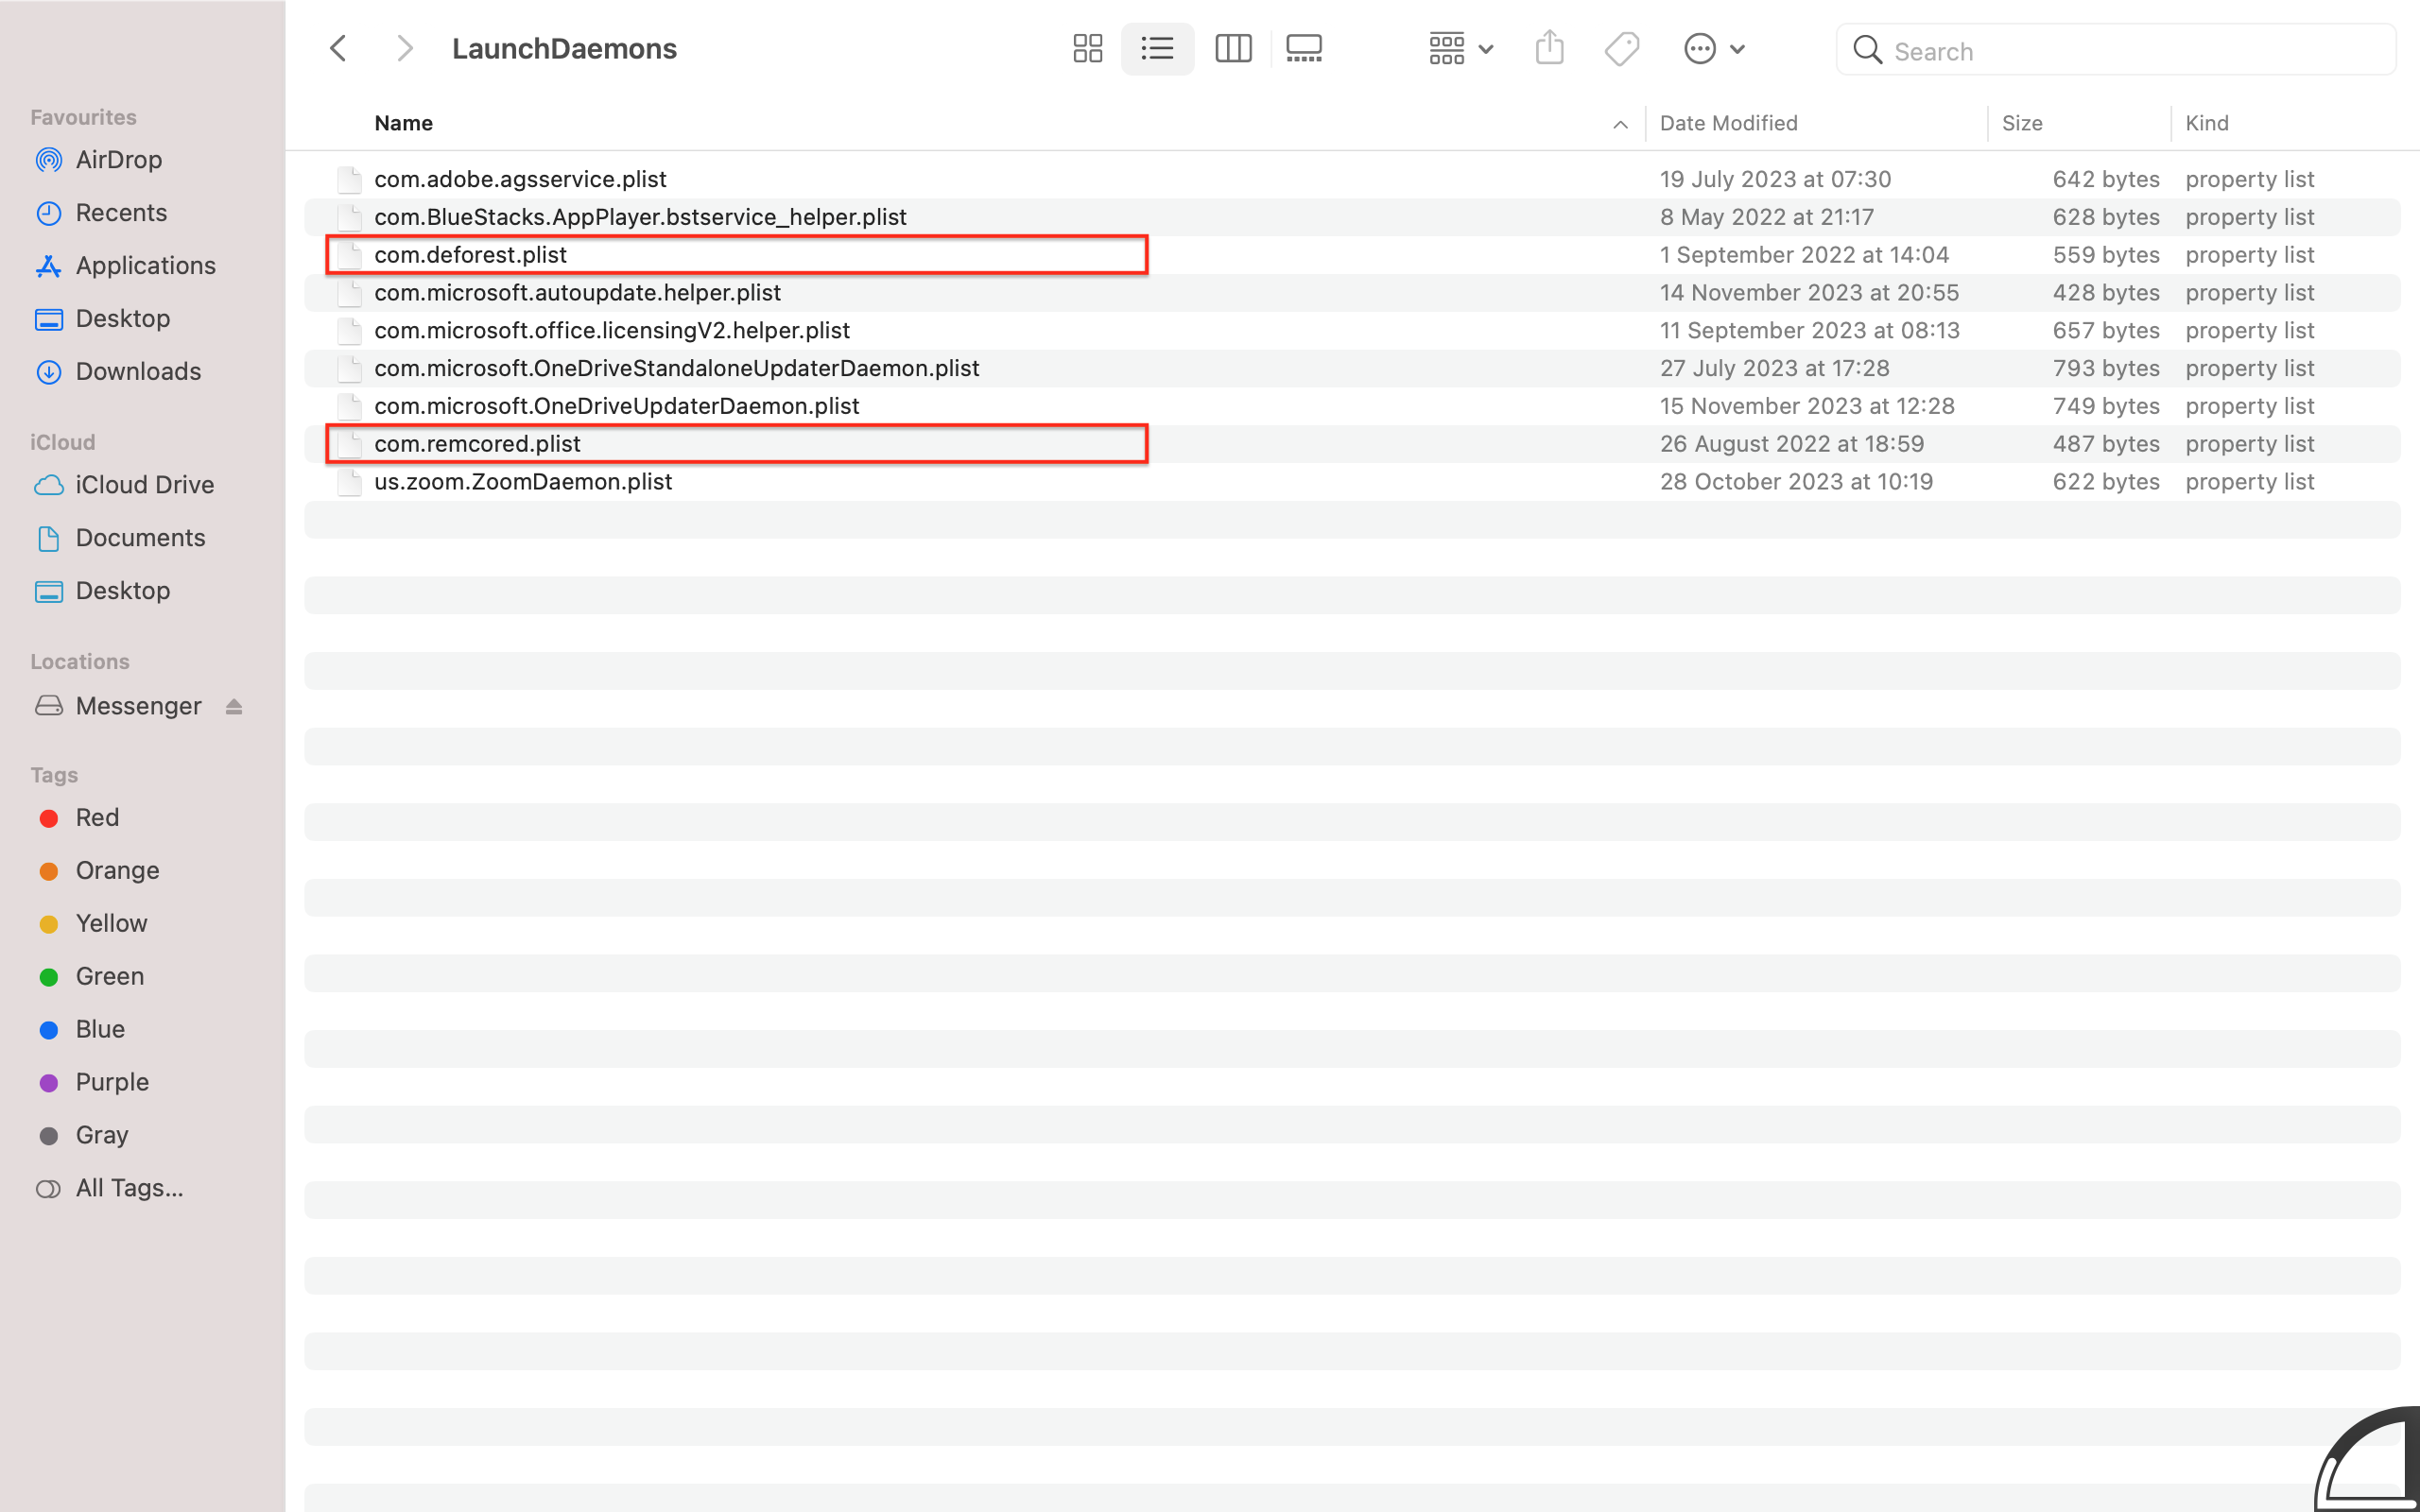Screen dimensions: 2420x1512
Task: Open AirDrop in the sidebar
Action: pos(118,160)
